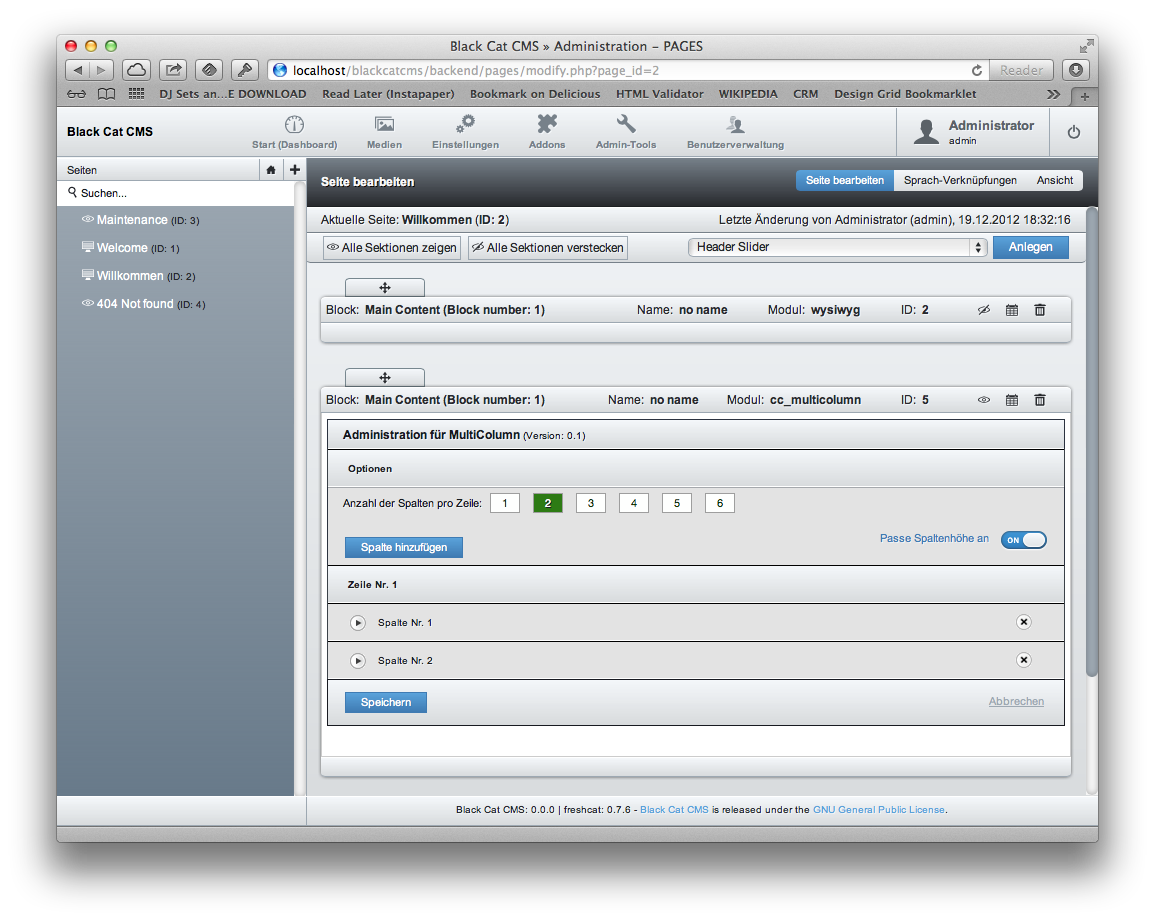Toggle the Passe Spaltenhöhe an switch
1155x921 pixels.
(x=1023, y=540)
